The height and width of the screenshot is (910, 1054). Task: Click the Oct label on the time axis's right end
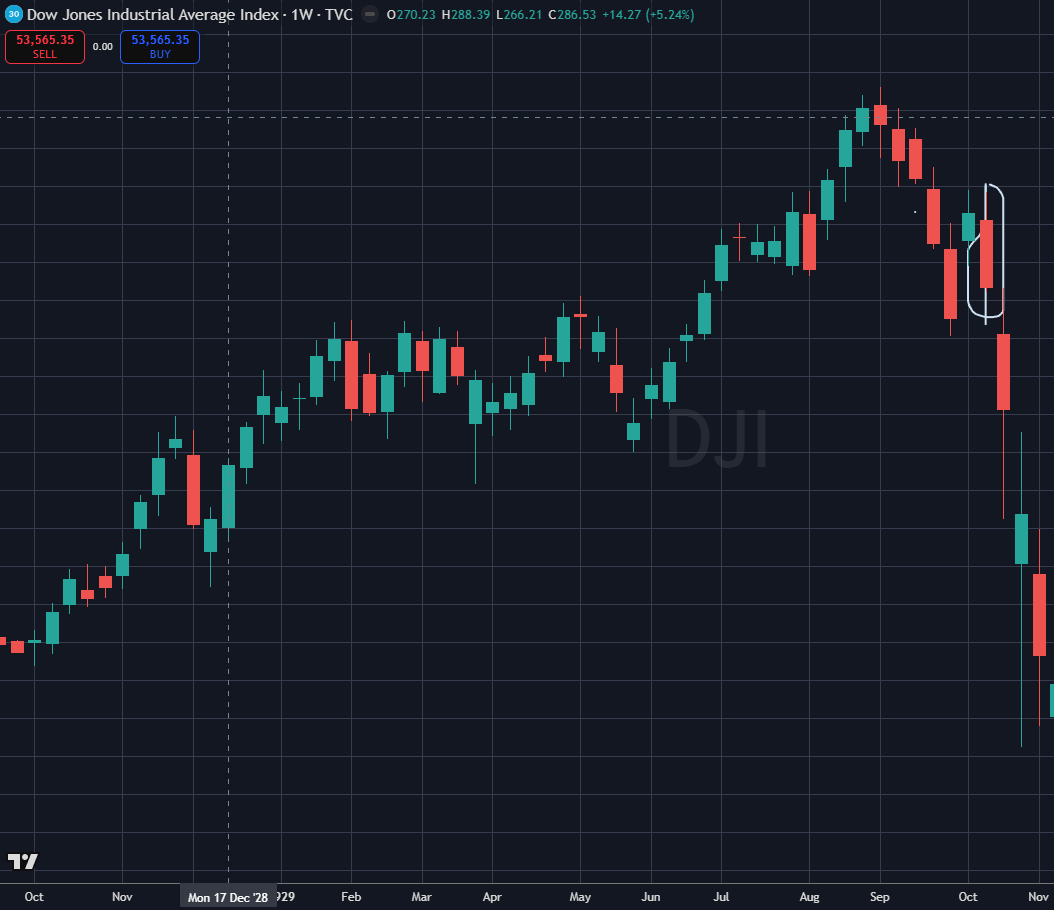(968, 897)
